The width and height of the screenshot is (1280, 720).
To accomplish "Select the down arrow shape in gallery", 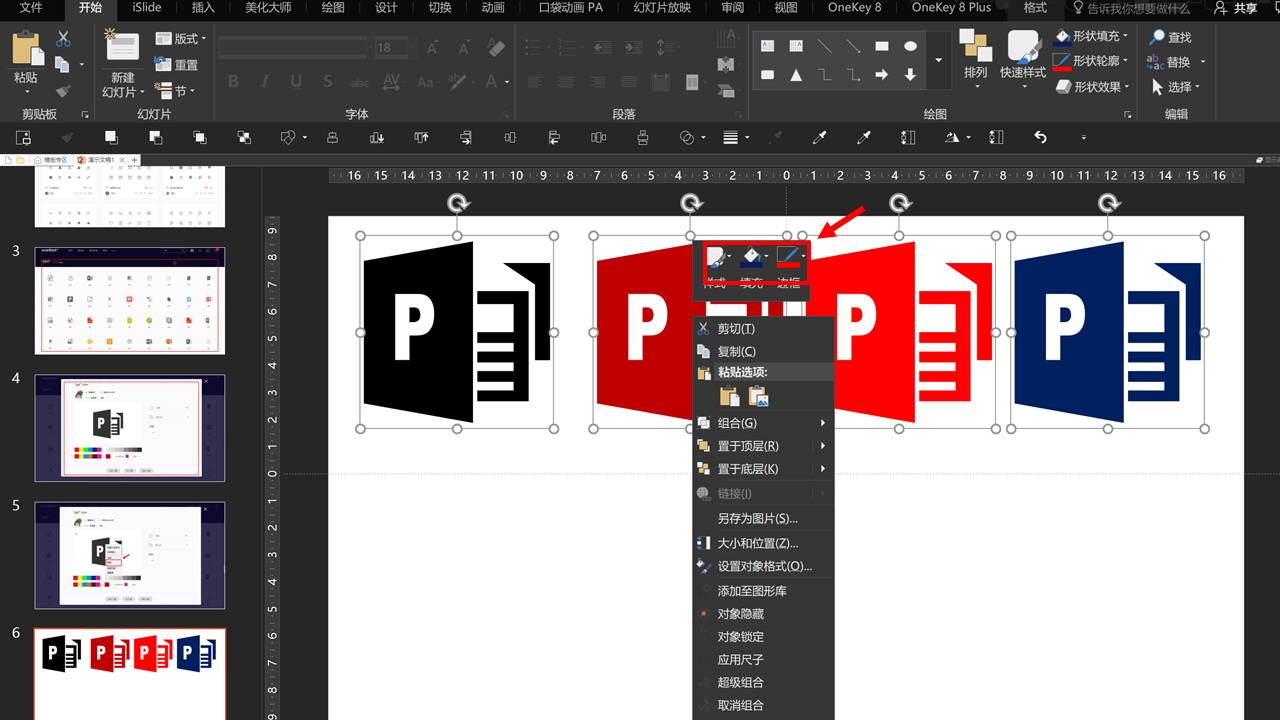I will (x=910, y=74).
